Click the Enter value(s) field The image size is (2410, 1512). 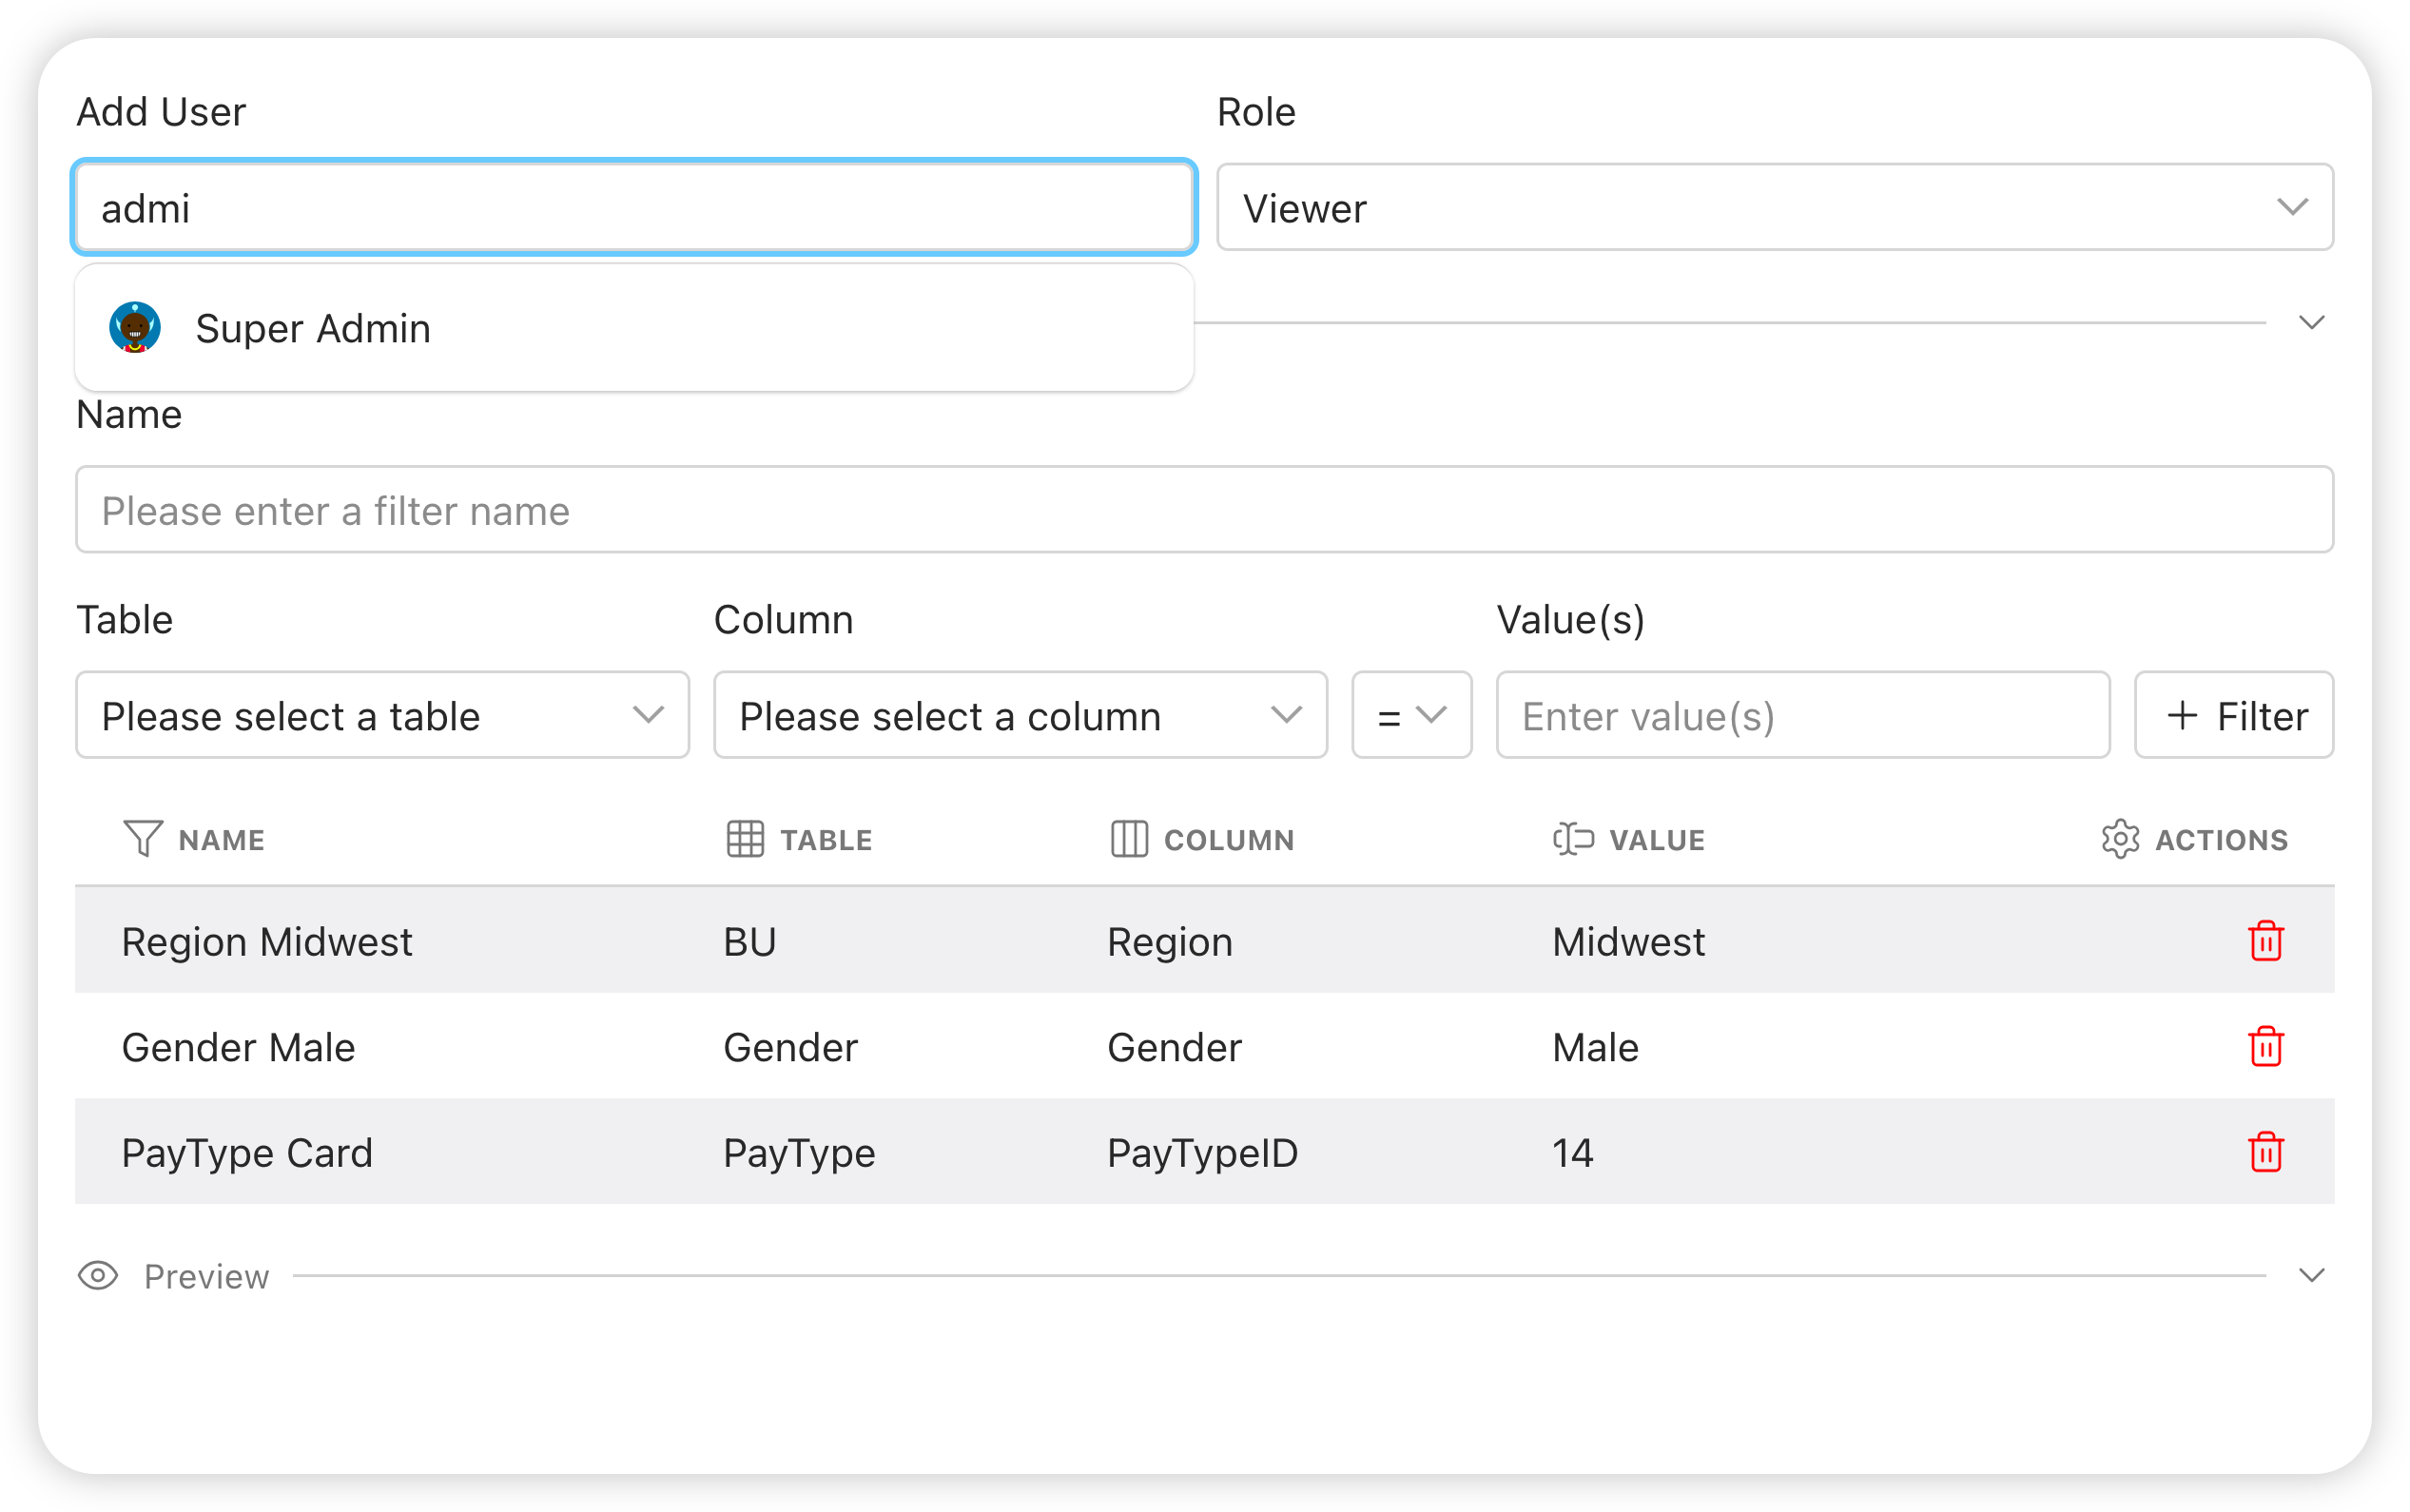[x=1802, y=716]
